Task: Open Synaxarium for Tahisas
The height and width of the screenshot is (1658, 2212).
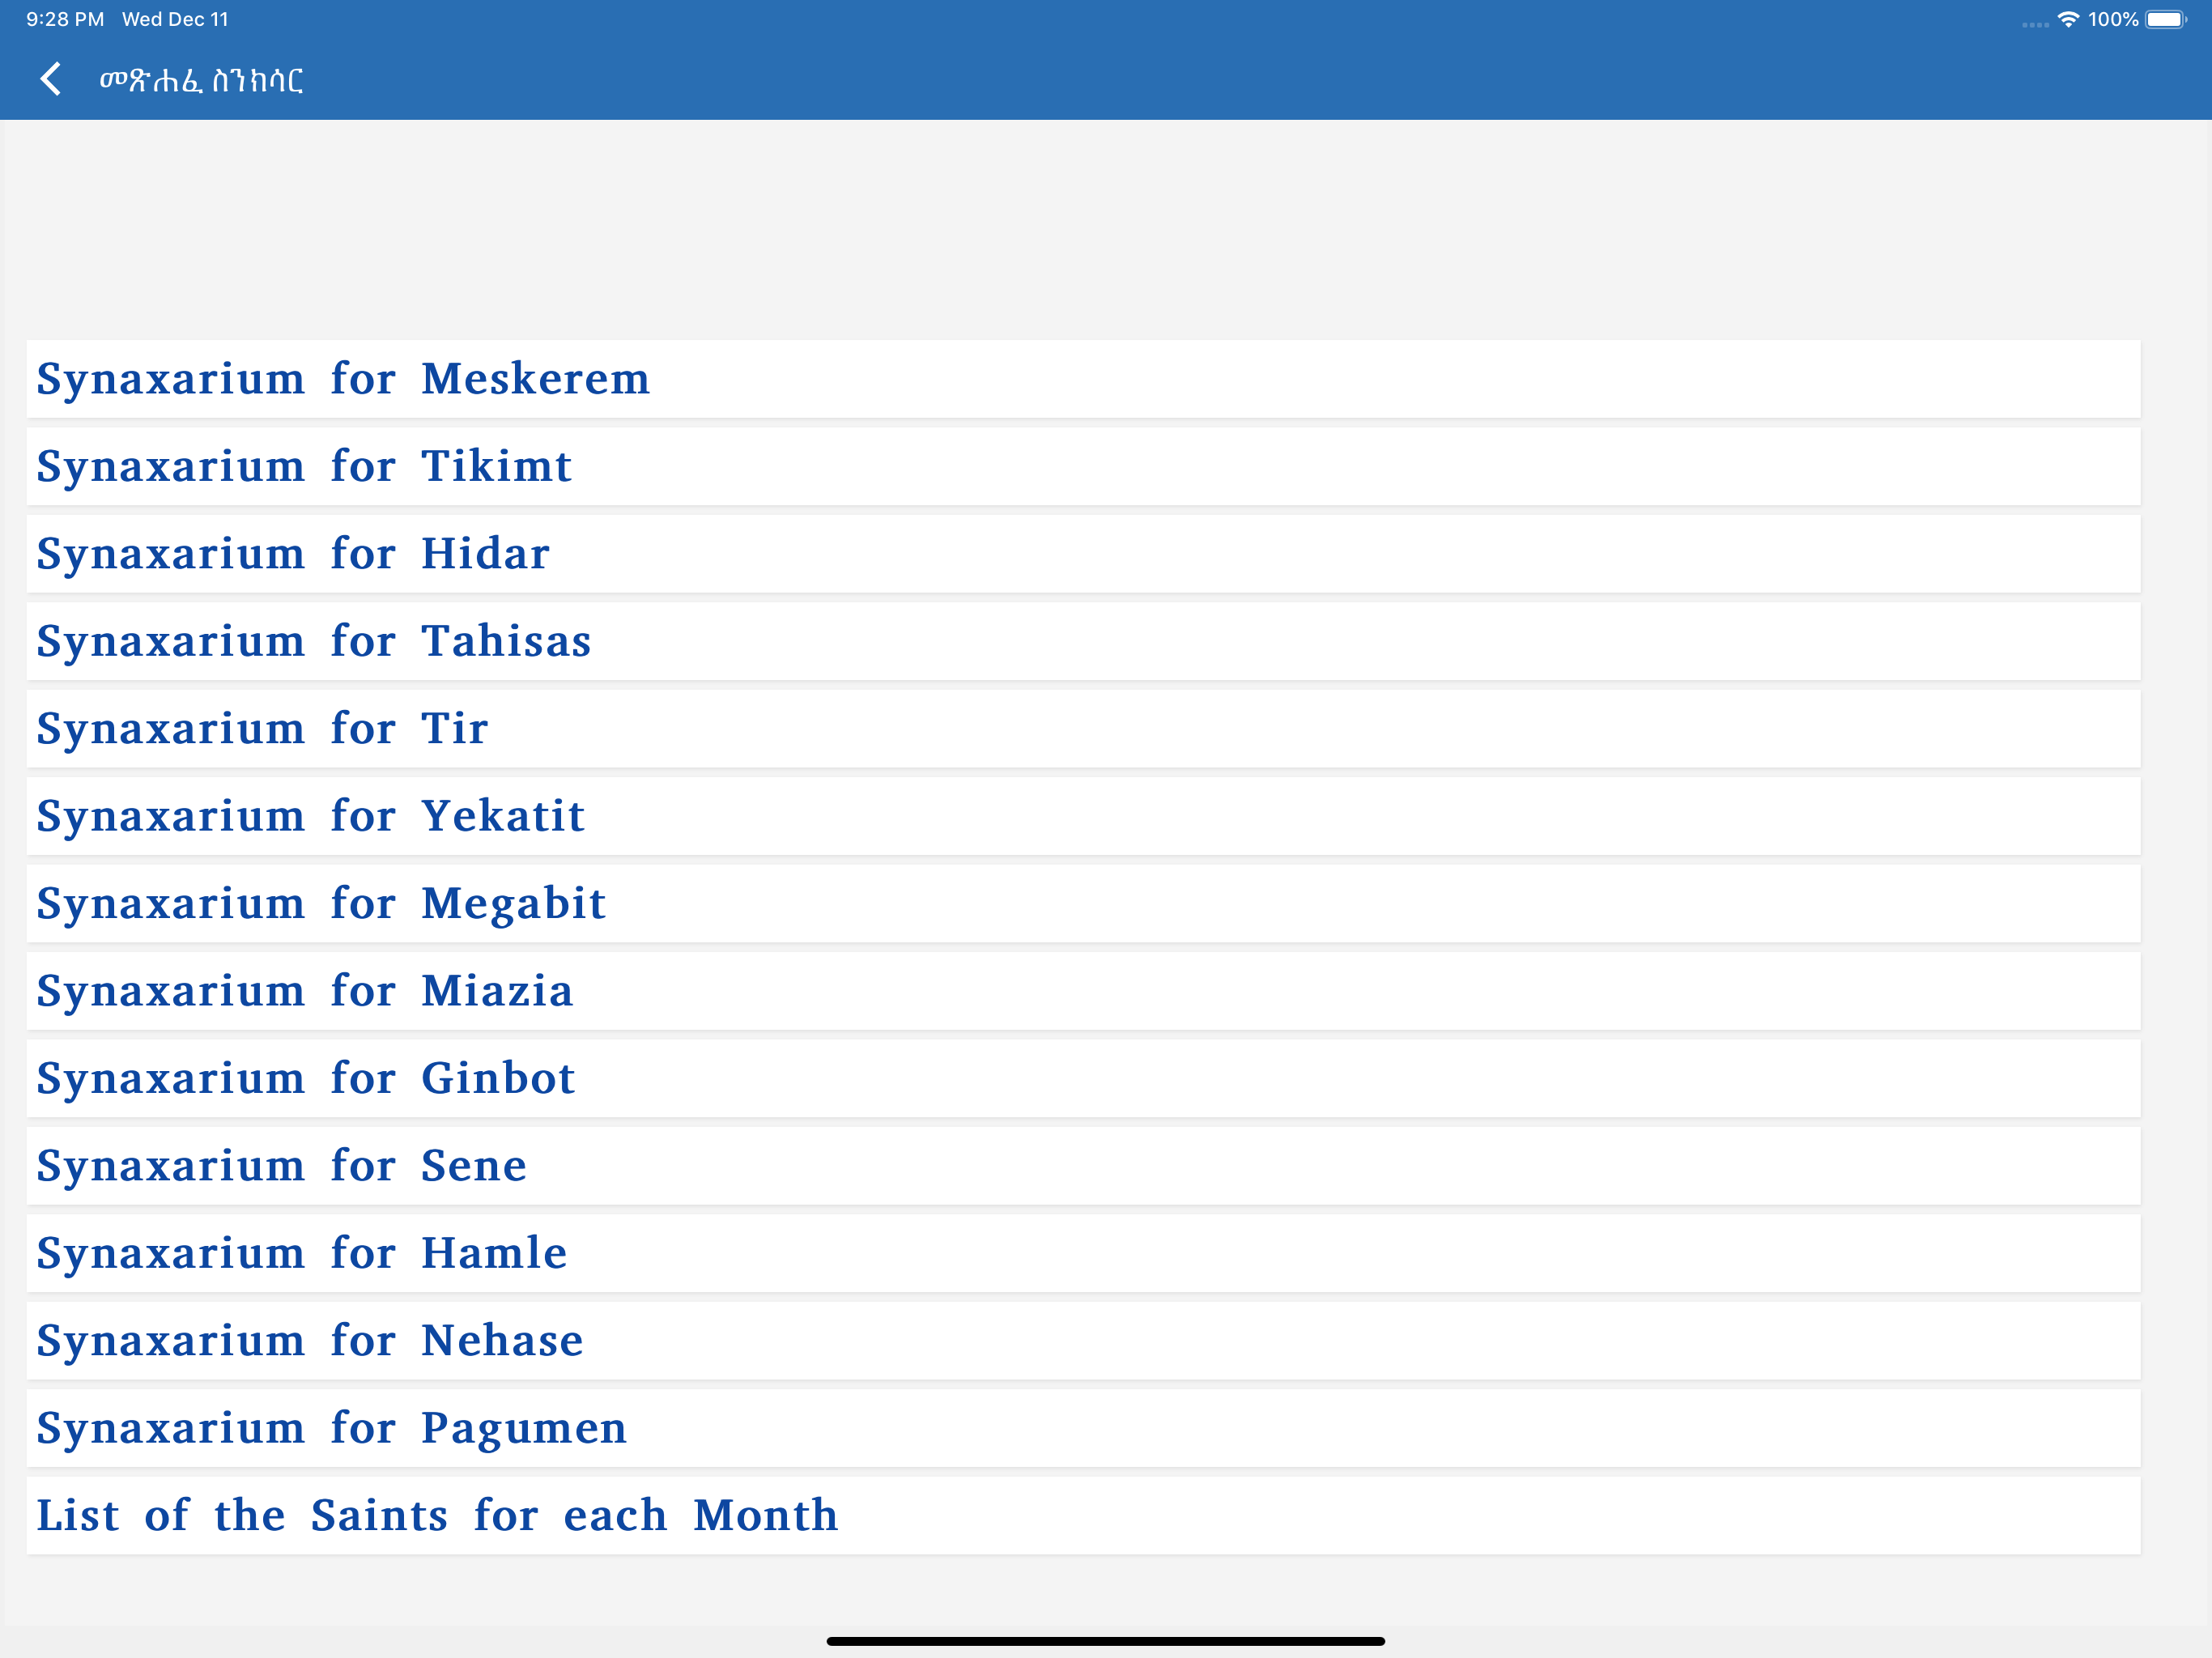Action: tap(1083, 641)
